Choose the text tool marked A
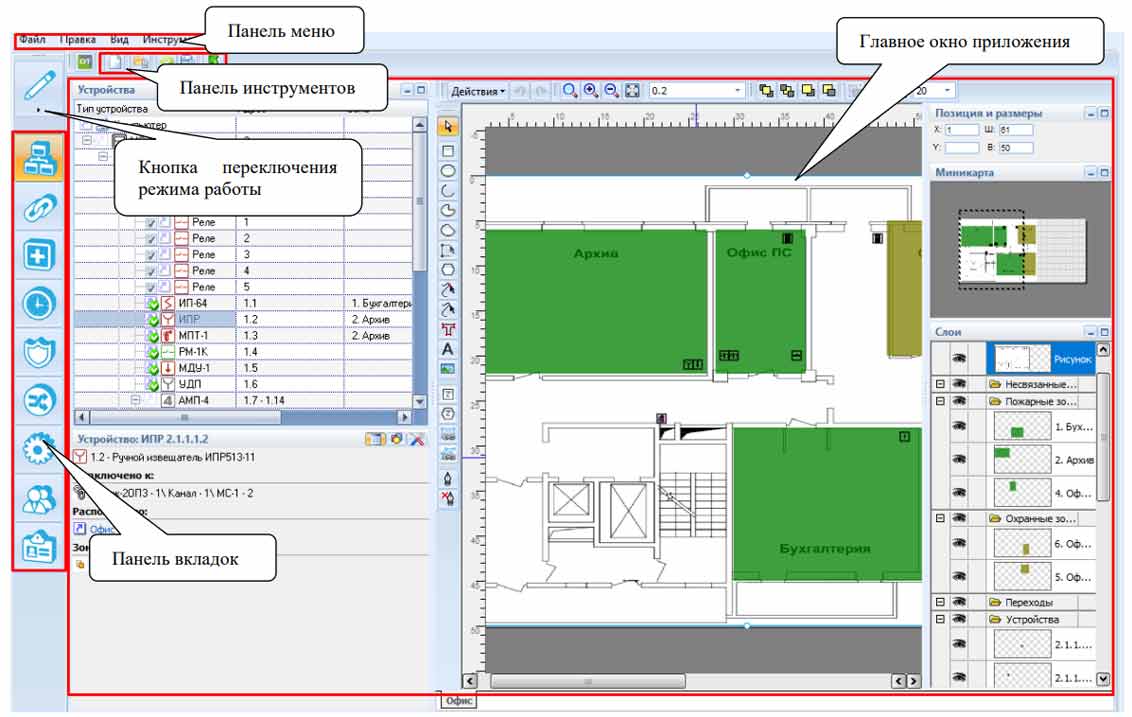1132x717 pixels. (448, 349)
